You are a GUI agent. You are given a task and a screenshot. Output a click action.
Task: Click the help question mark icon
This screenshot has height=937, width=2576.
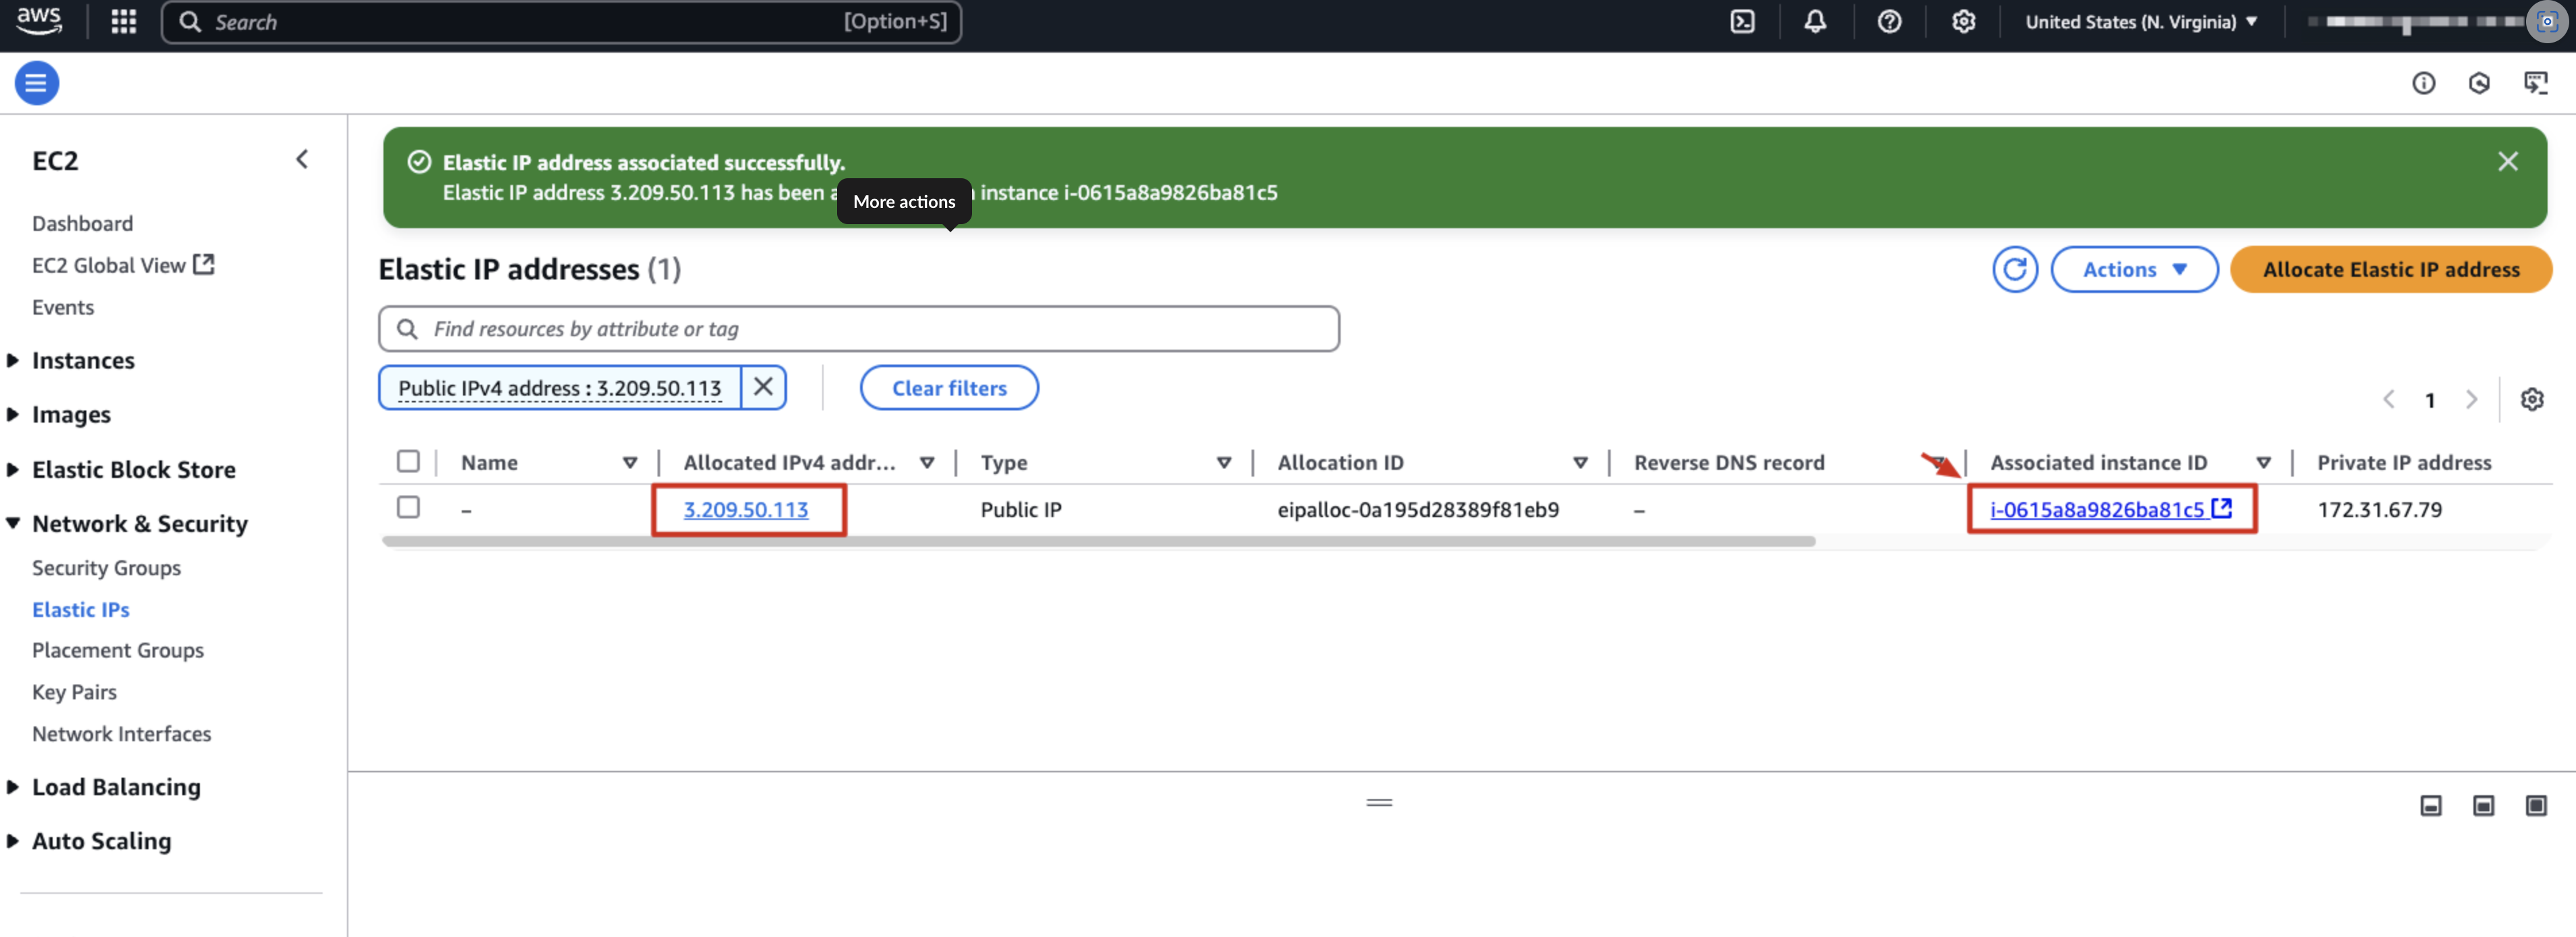[1889, 22]
